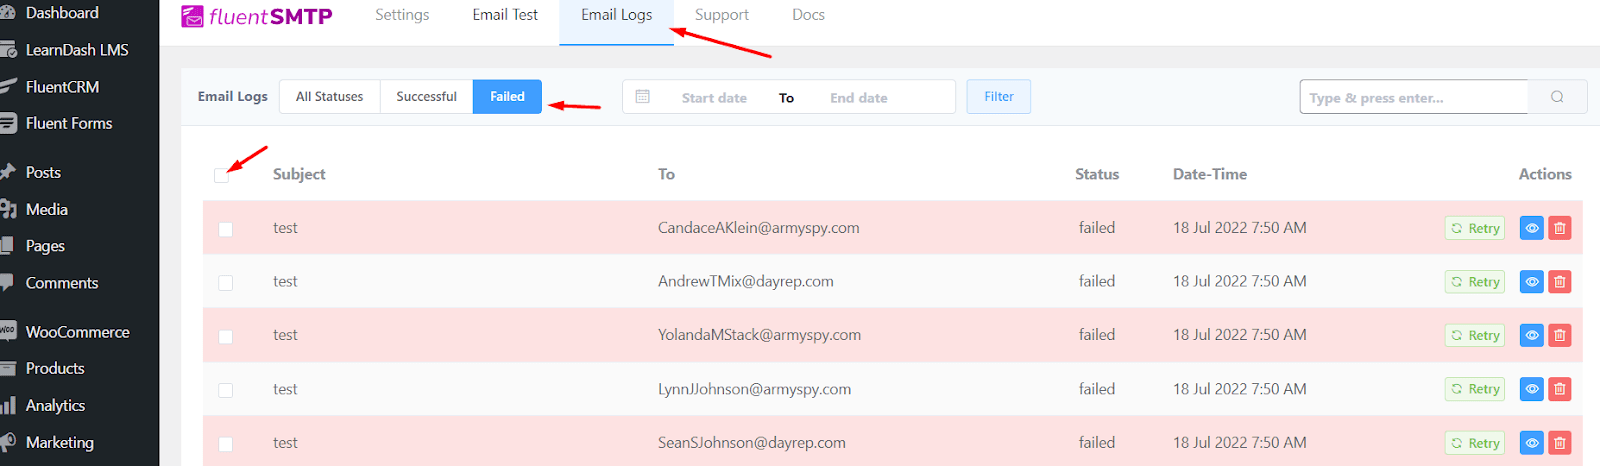This screenshot has width=1600, height=466.
Task: Delete the AndrewTMix@dayrep.com log entry
Action: (x=1560, y=282)
